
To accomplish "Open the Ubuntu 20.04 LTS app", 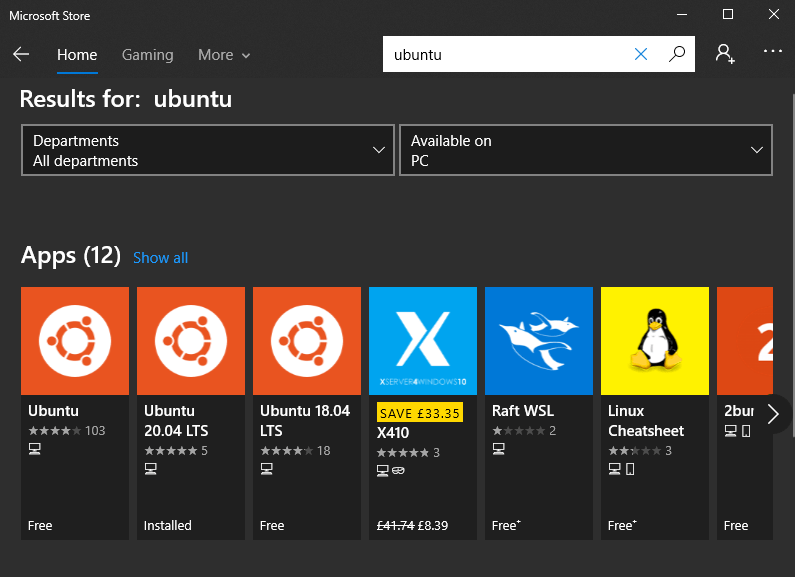I will [x=191, y=341].
